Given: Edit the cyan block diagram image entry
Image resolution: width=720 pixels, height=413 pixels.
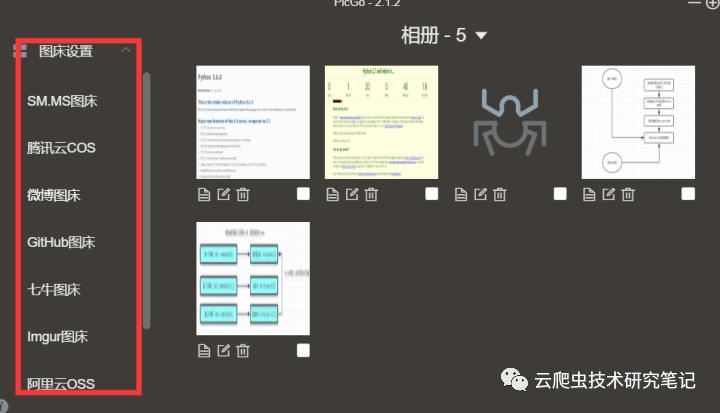Looking at the screenshot, I should coord(223,351).
